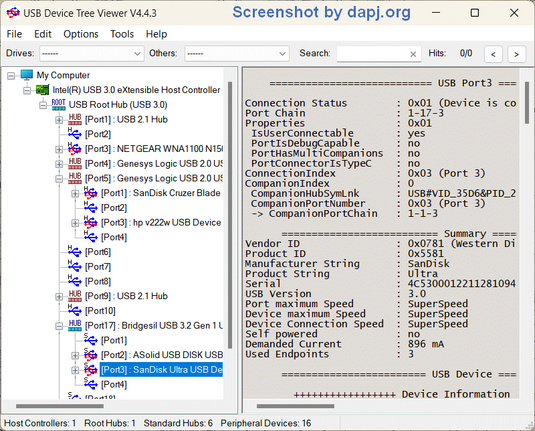Click the empty-port USB icon next to Port6
The width and height of the screenshot is (535, 431).
coord(75,252)
